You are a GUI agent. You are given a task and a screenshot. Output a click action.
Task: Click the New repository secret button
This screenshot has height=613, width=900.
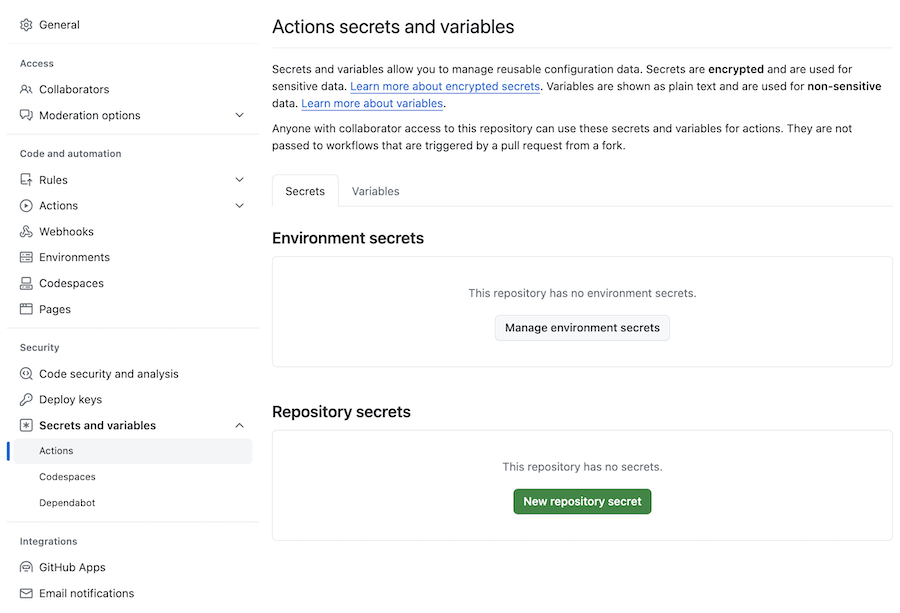(582, 501)
